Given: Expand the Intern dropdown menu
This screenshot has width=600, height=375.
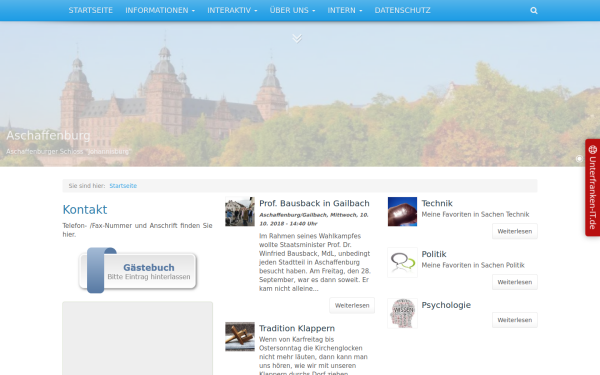Looking at the screenshot, I should pyautogui.click(x=345, y=10).
